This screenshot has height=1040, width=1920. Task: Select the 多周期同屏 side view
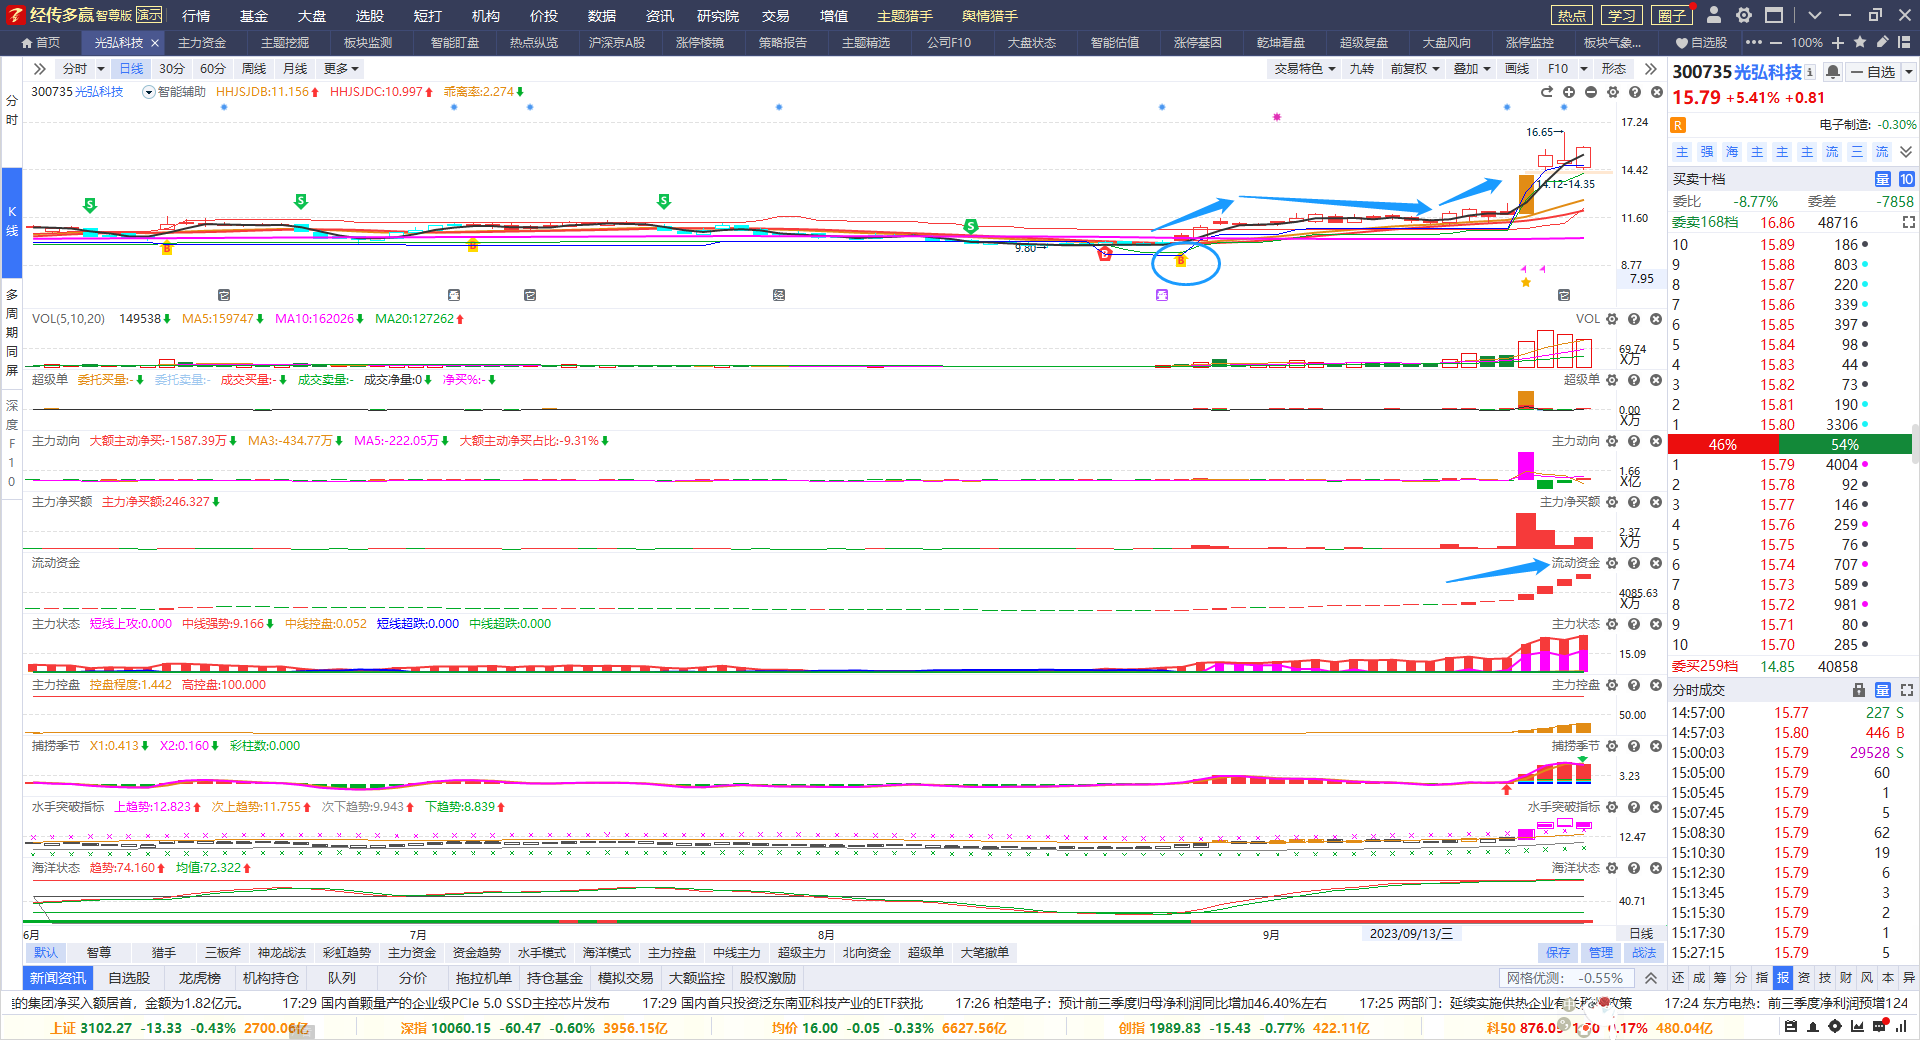tap(12, 332)
